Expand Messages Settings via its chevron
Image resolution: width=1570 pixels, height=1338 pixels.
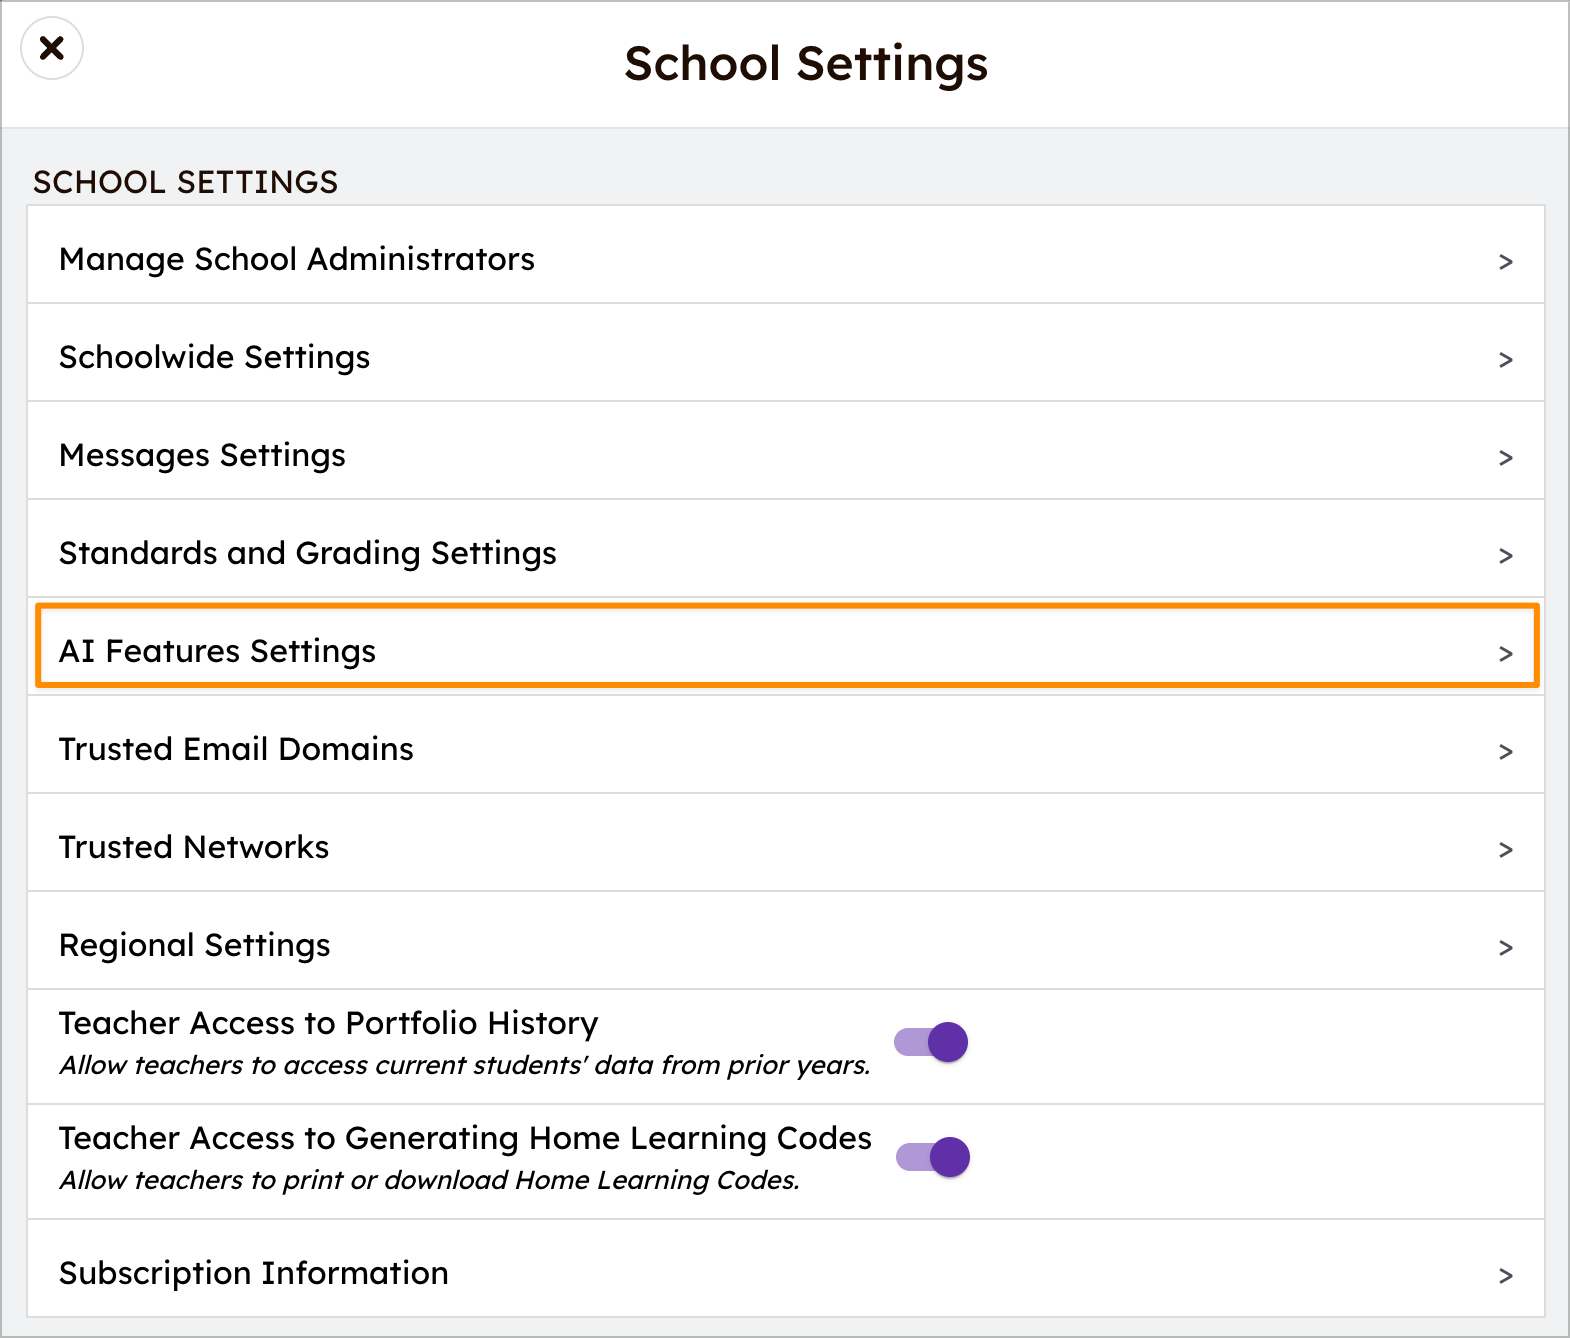click(x=1505, y=458)
